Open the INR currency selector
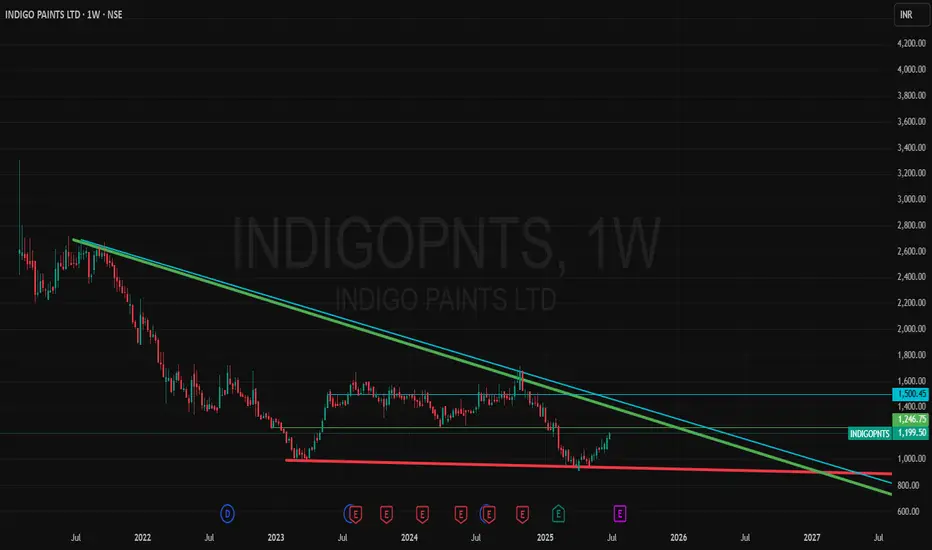 (911, 14)
